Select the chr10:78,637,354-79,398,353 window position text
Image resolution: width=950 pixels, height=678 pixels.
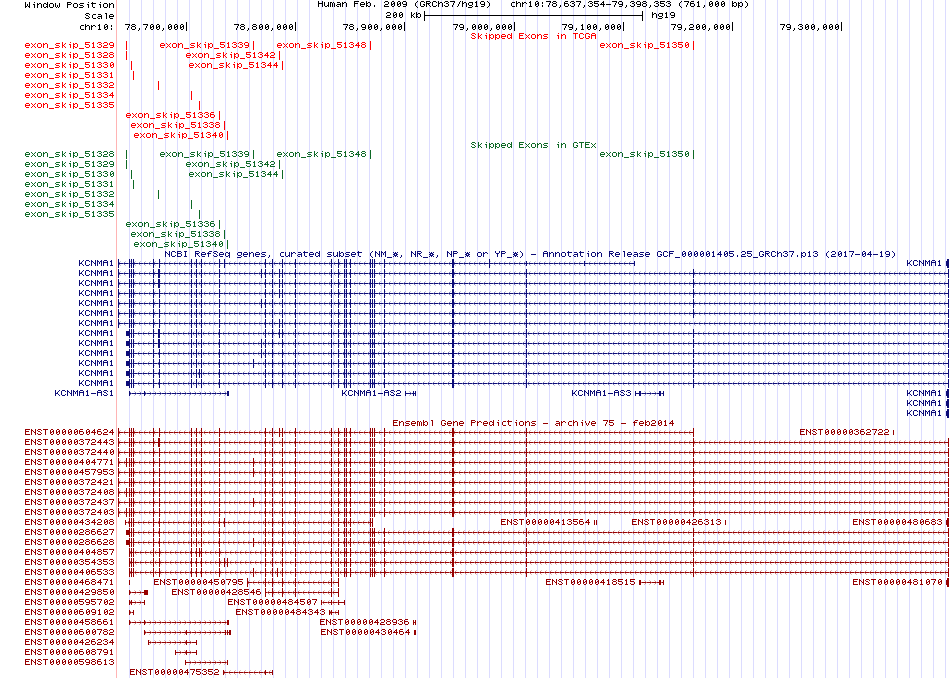pyautogui.click(x=629, y=4)
